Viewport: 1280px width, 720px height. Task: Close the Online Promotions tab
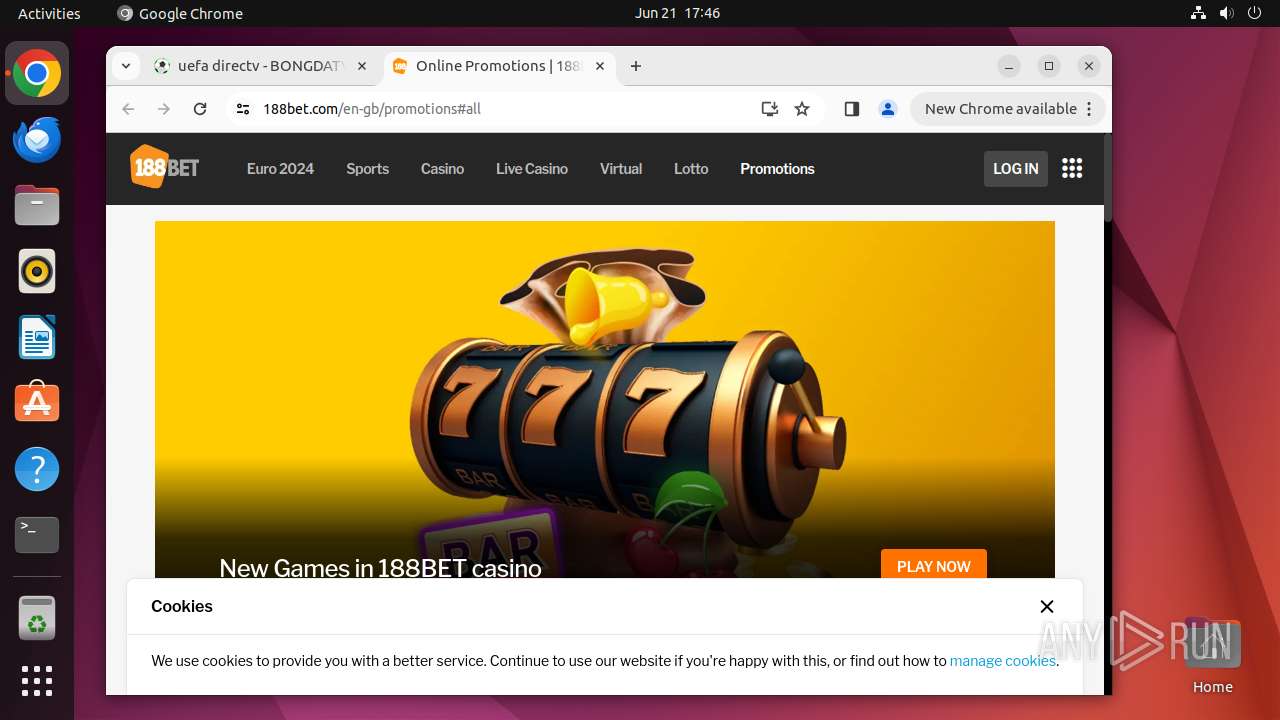pyautogui.click(x=600, y=66)
